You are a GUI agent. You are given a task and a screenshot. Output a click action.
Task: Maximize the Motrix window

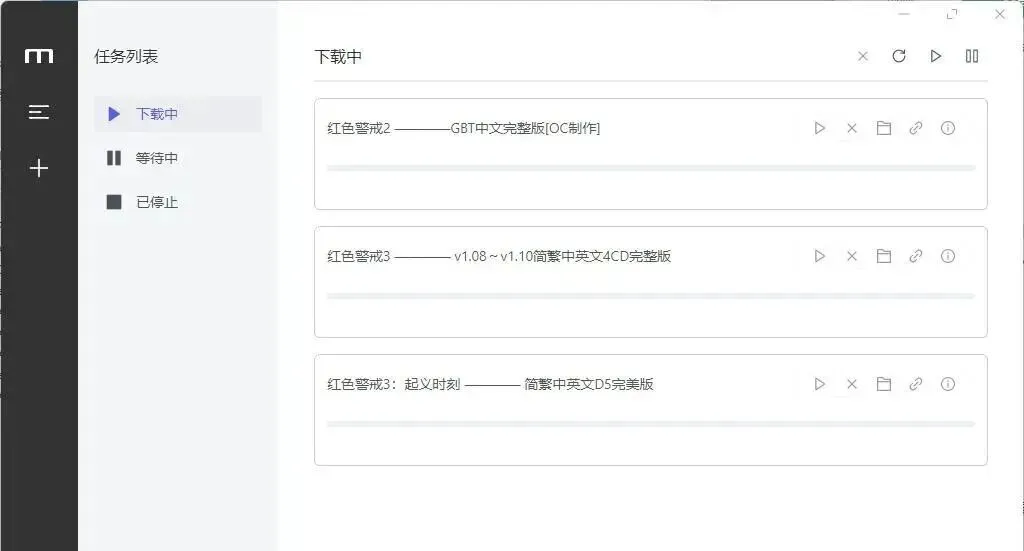952,14
